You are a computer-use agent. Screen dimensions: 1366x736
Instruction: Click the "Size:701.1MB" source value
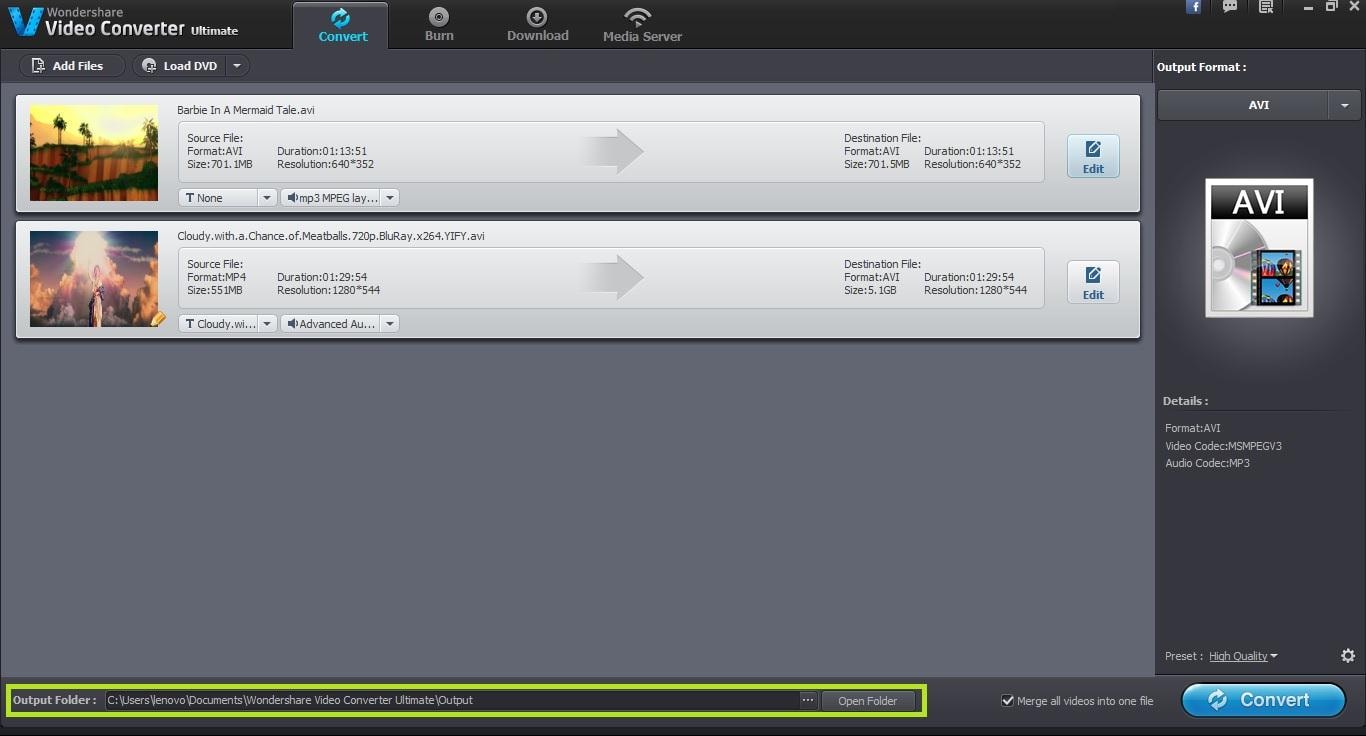(x=220, y=164)
